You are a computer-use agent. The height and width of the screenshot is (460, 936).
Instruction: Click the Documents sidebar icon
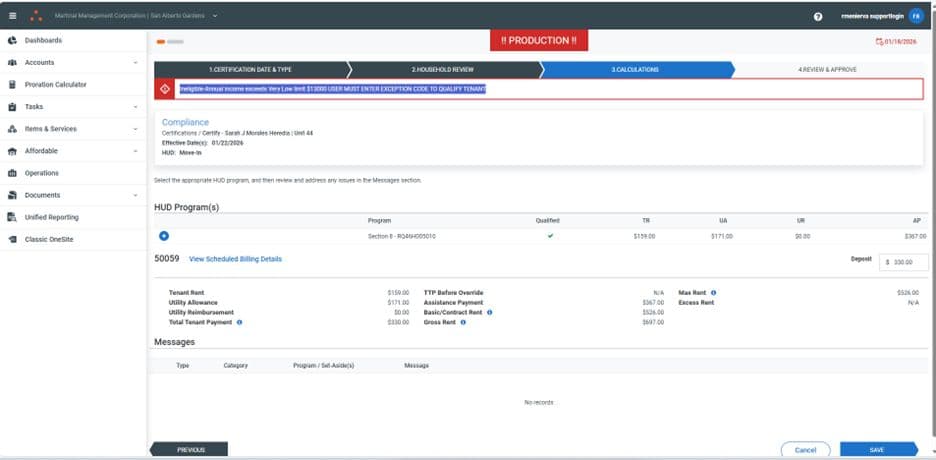pyautogui.click(x=12, y=195)
